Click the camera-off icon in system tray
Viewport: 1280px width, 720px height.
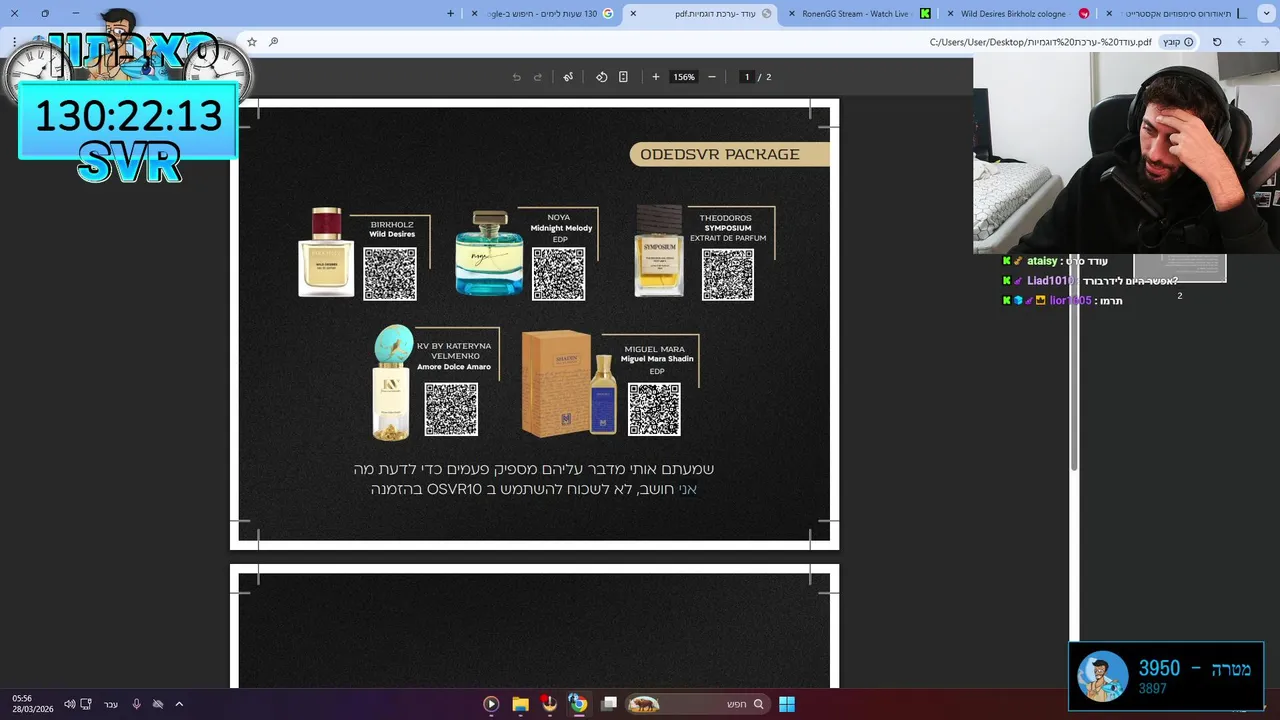158,704
